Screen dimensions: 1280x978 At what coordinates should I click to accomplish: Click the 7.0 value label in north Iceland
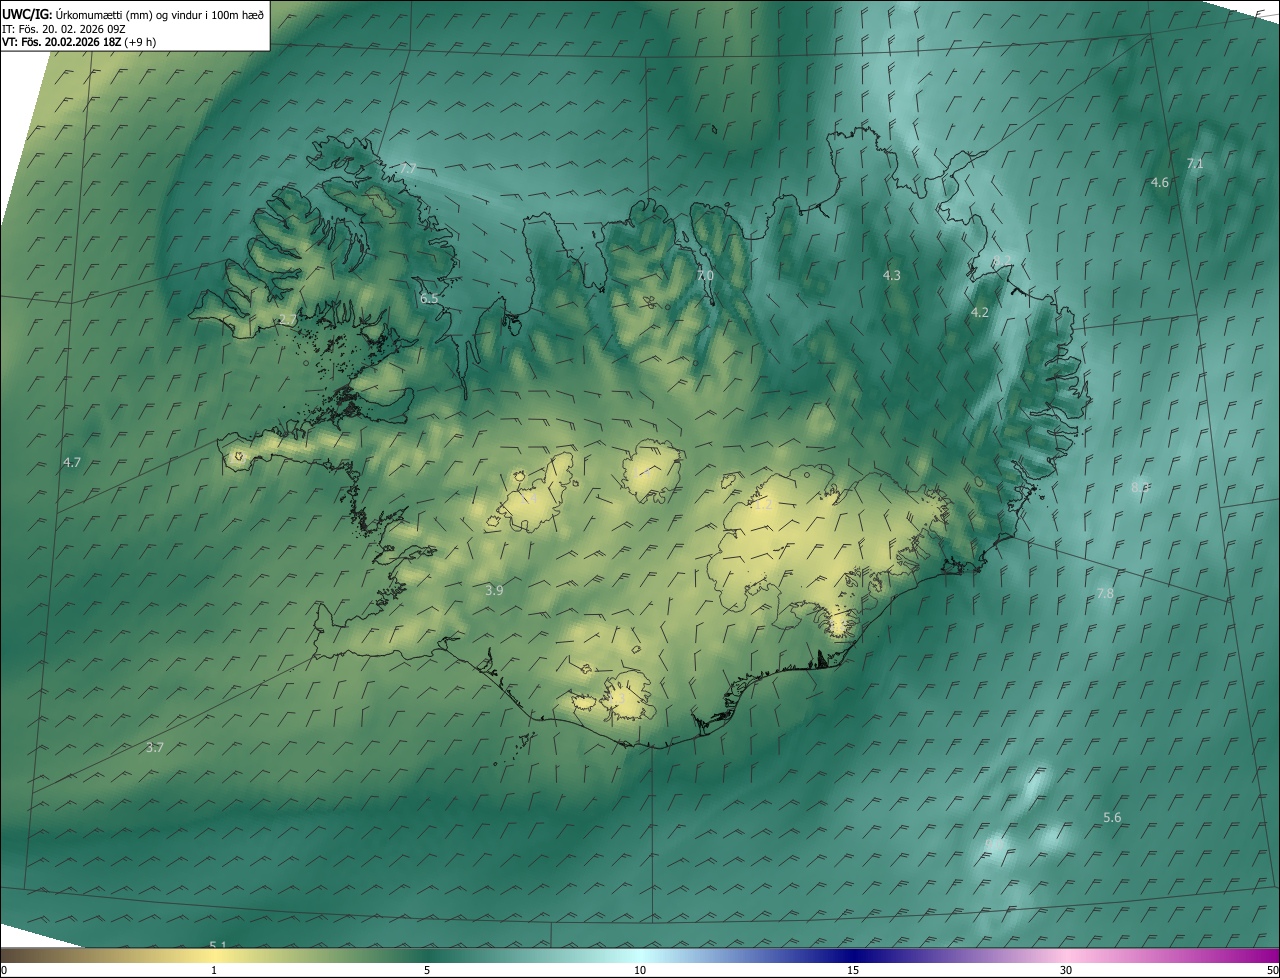(x=705, y=275)
